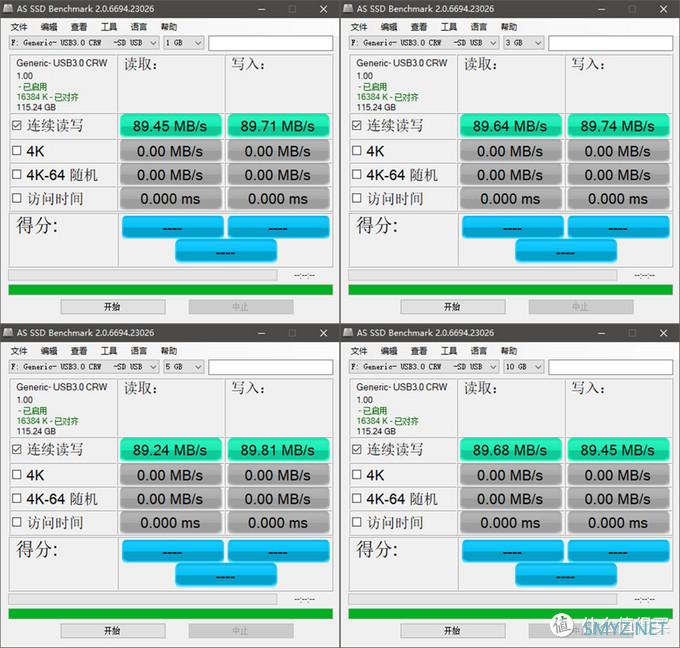Click the 89.81 MB/s write result
The image size is (680, 648).
278,450
